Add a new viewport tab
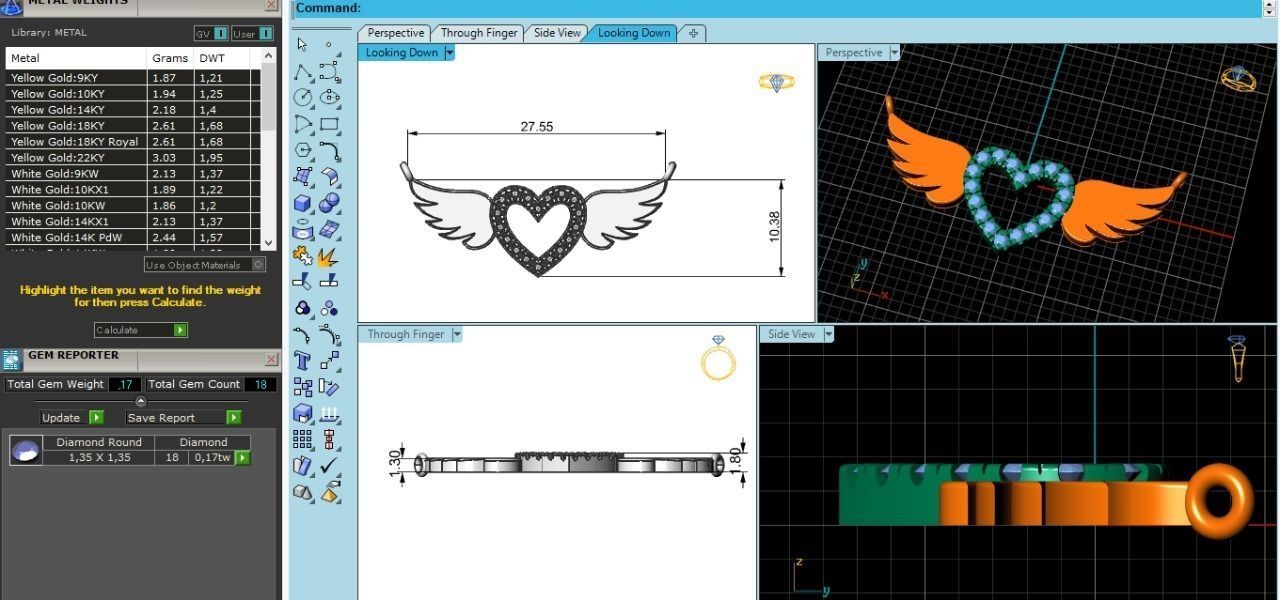Image resolution: width=1280 pixels, height=600 pixels. 693,33
